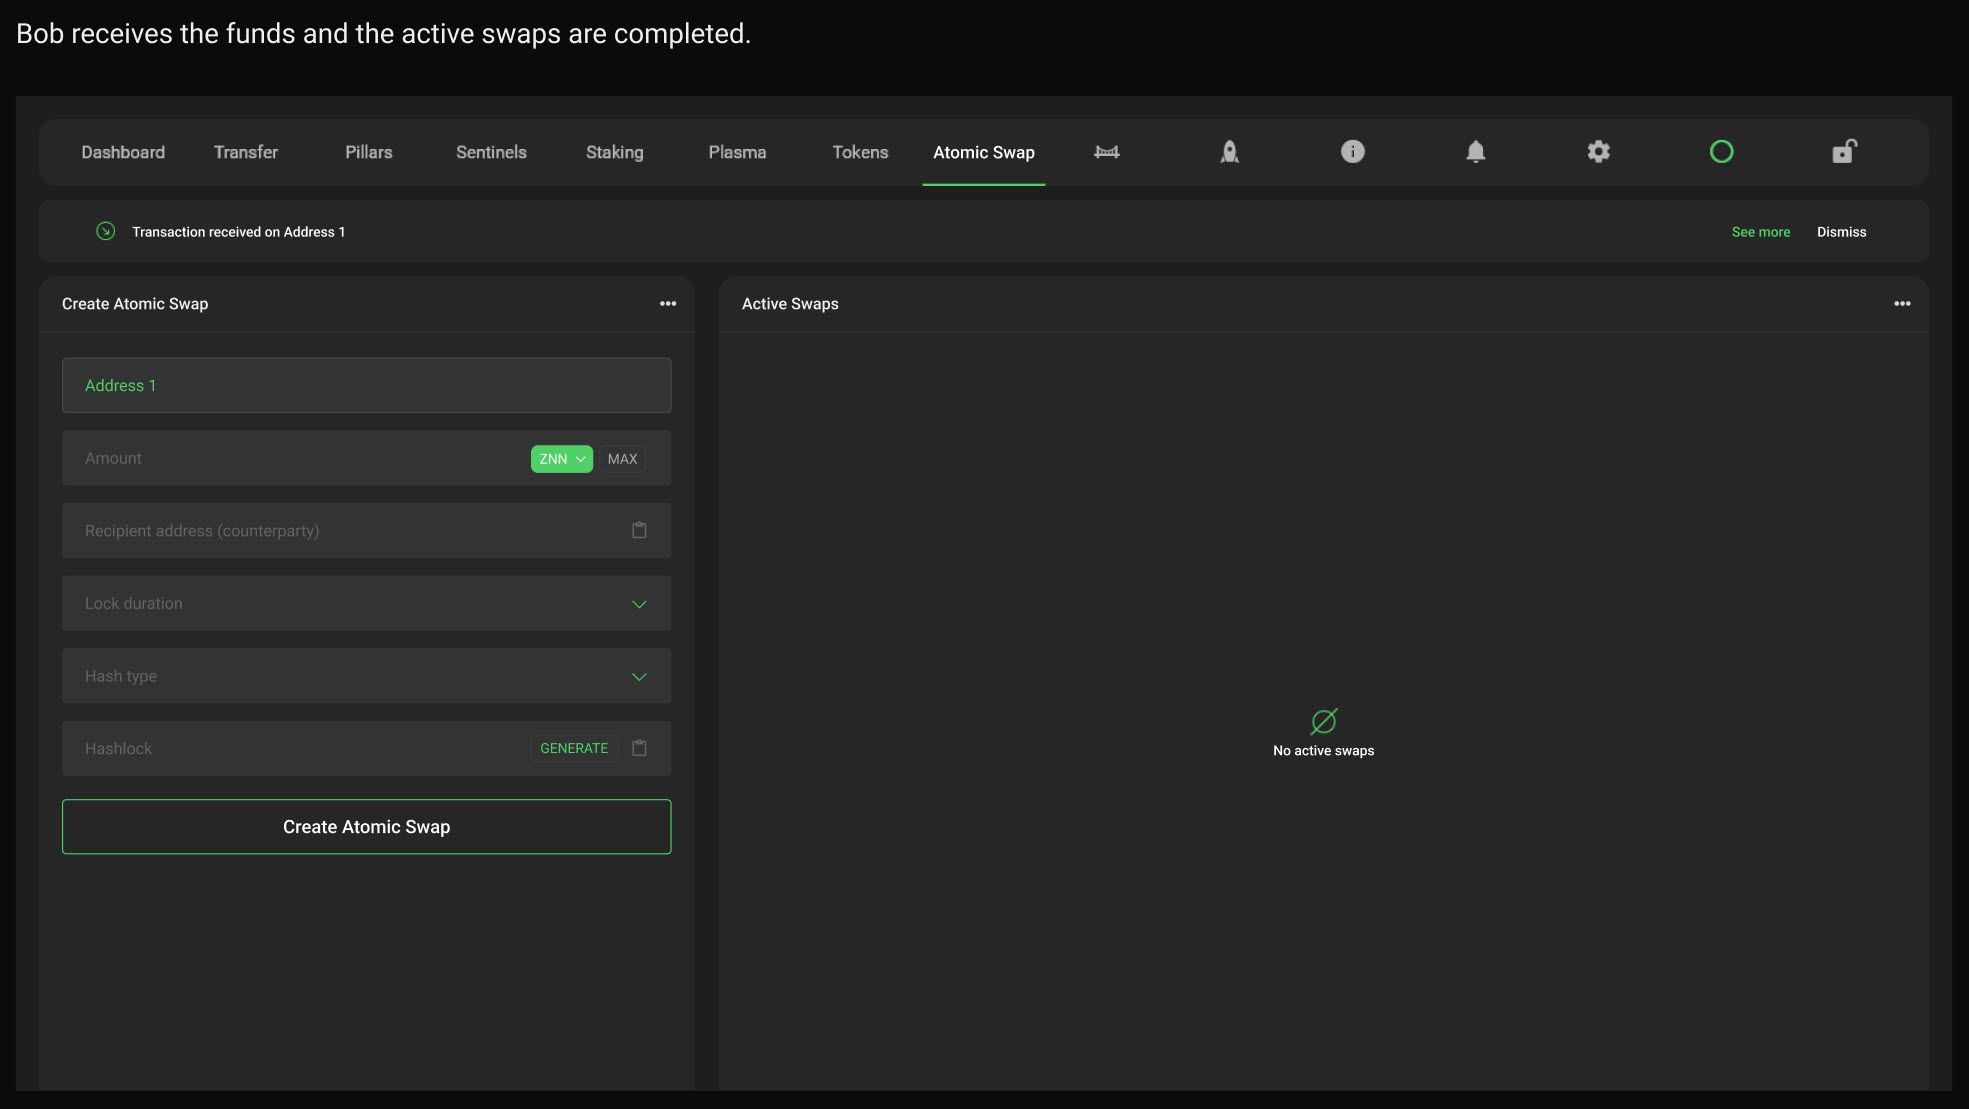
Task: Open the rocket accelerator tab
Action: tap(1229, 152)
